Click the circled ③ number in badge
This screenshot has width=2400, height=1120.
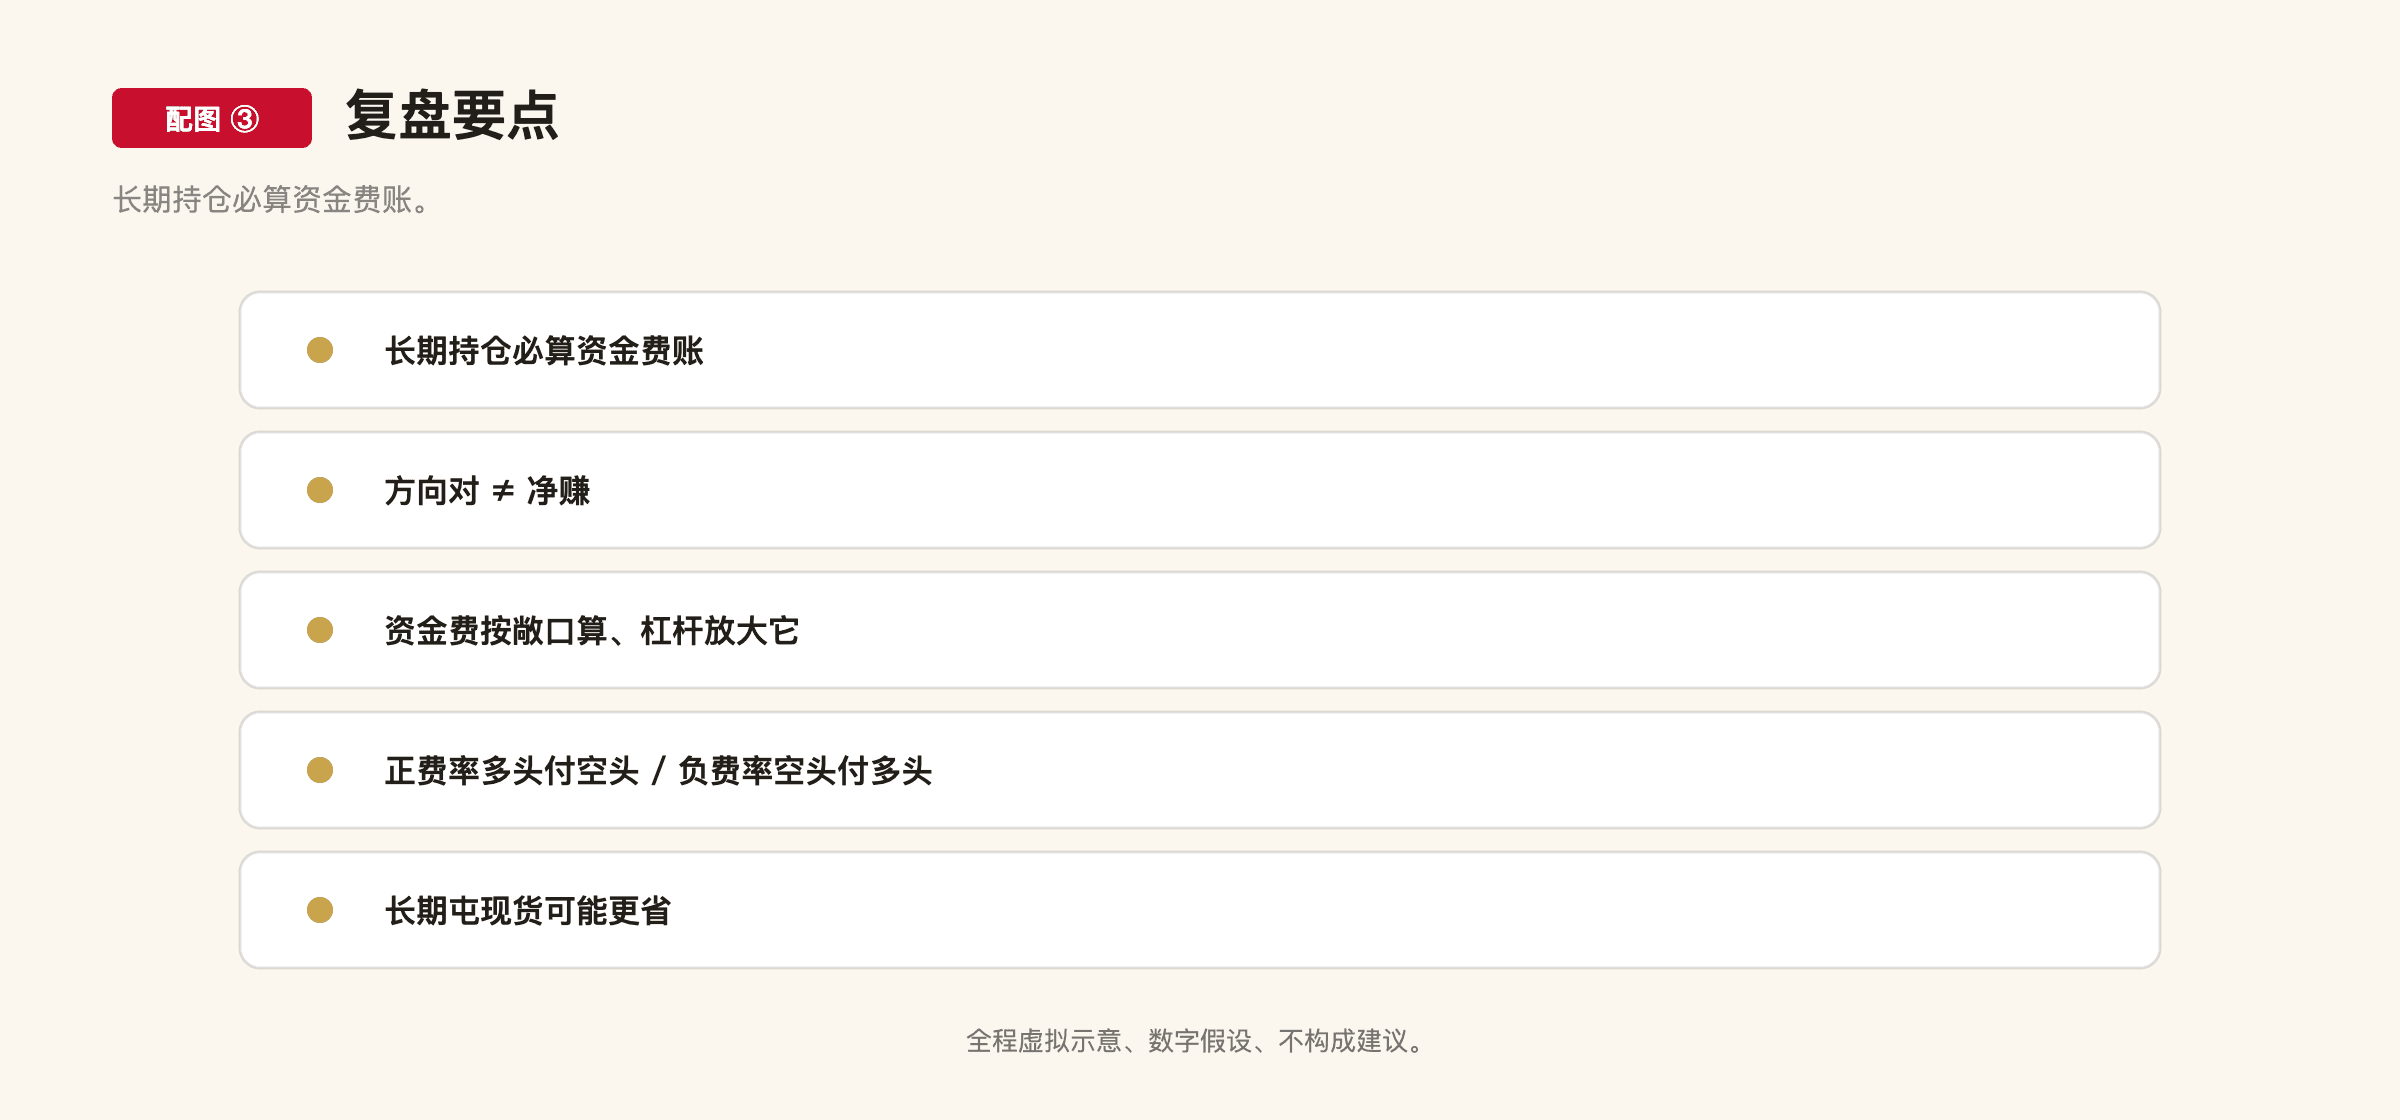pyautogui.click(x=245, y=119)
